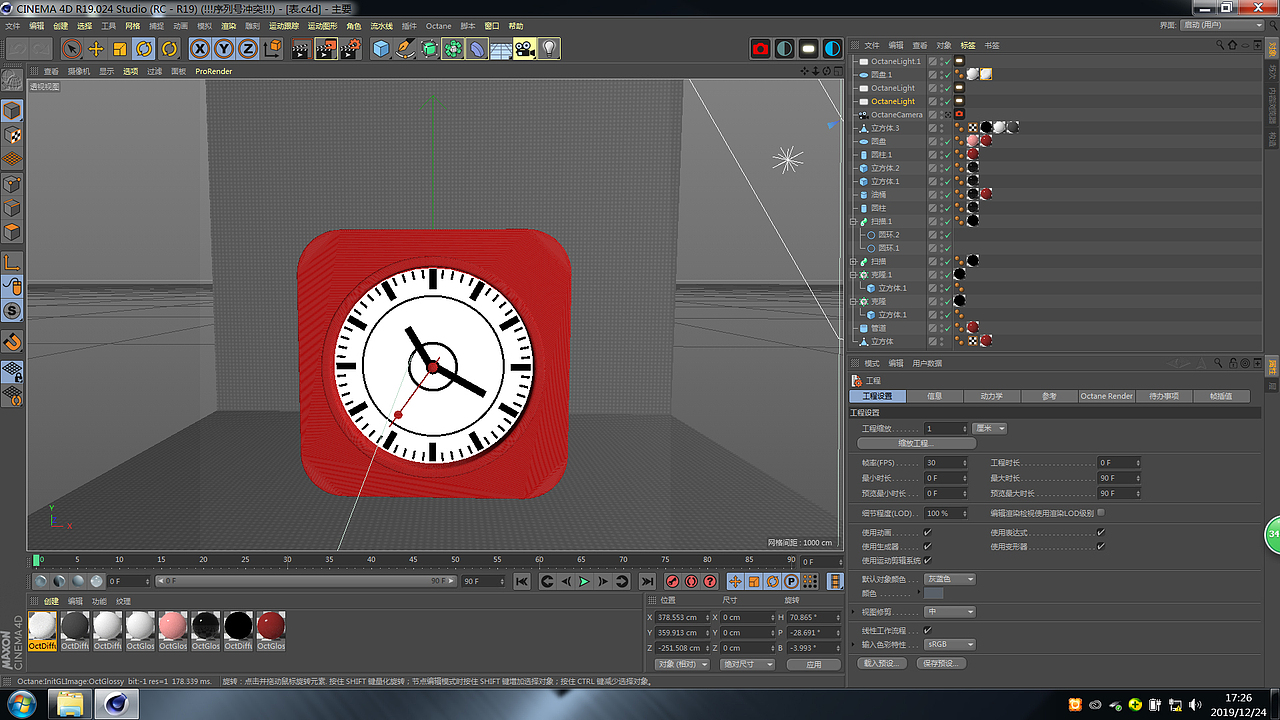Click the record active objects button
Viewport: 1280px width, 720px height.
672,581
